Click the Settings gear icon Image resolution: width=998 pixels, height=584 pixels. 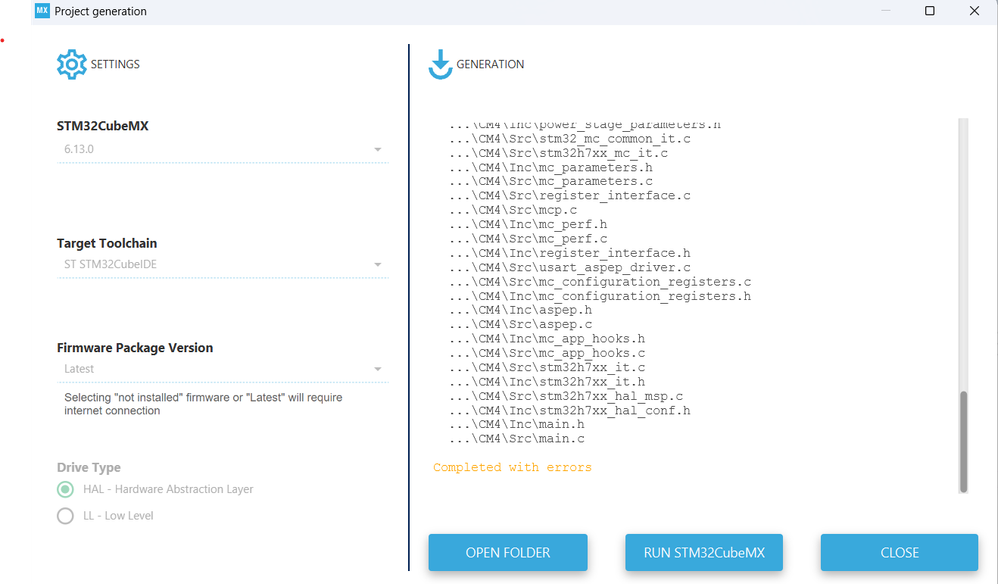coord(71,64)
